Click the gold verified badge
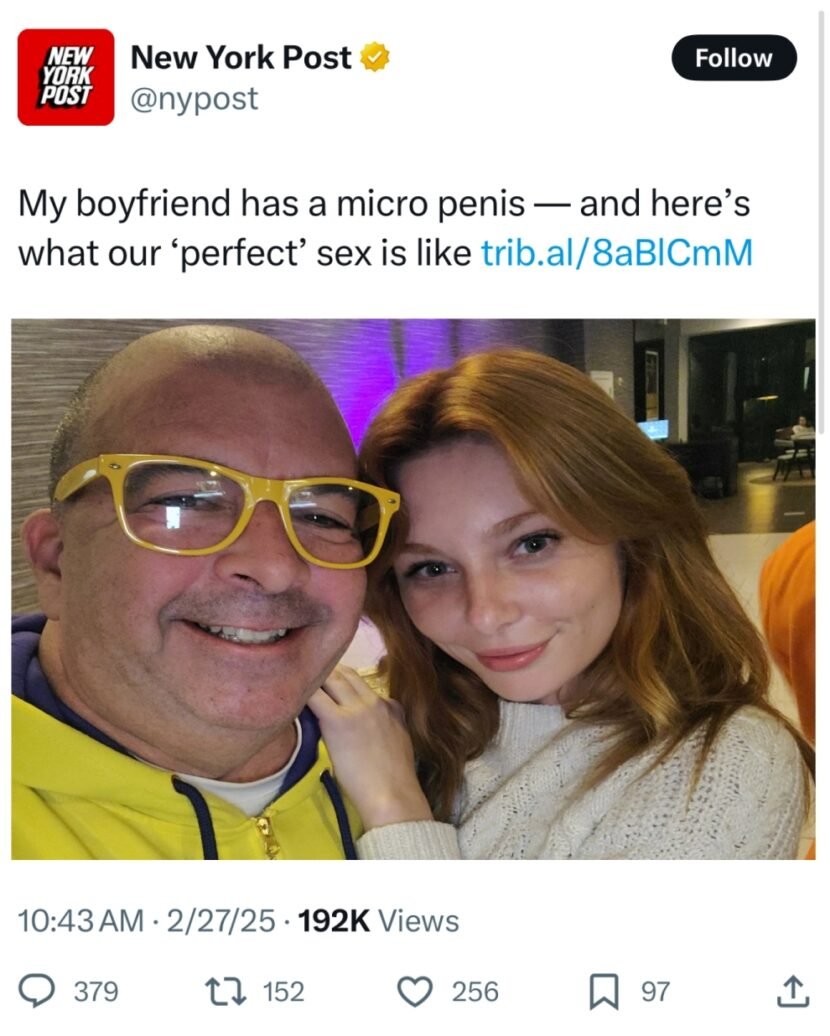 pos(375,58)
